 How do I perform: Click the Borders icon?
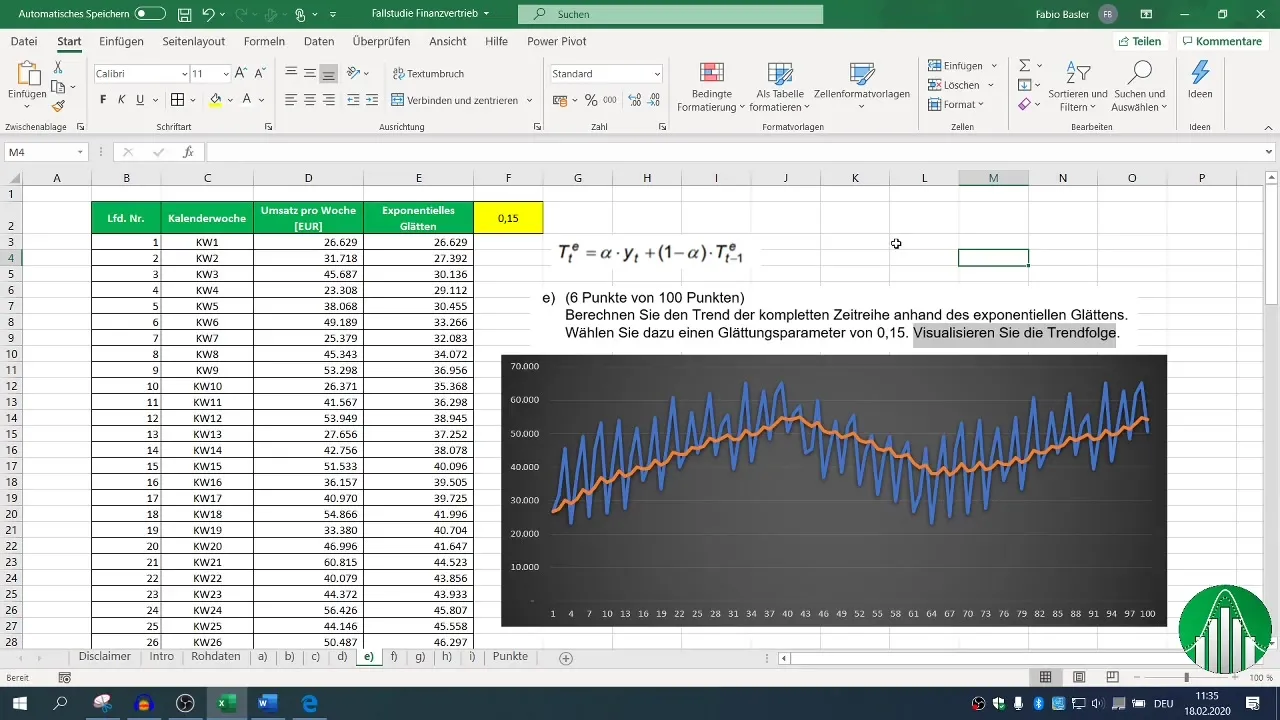177,100
